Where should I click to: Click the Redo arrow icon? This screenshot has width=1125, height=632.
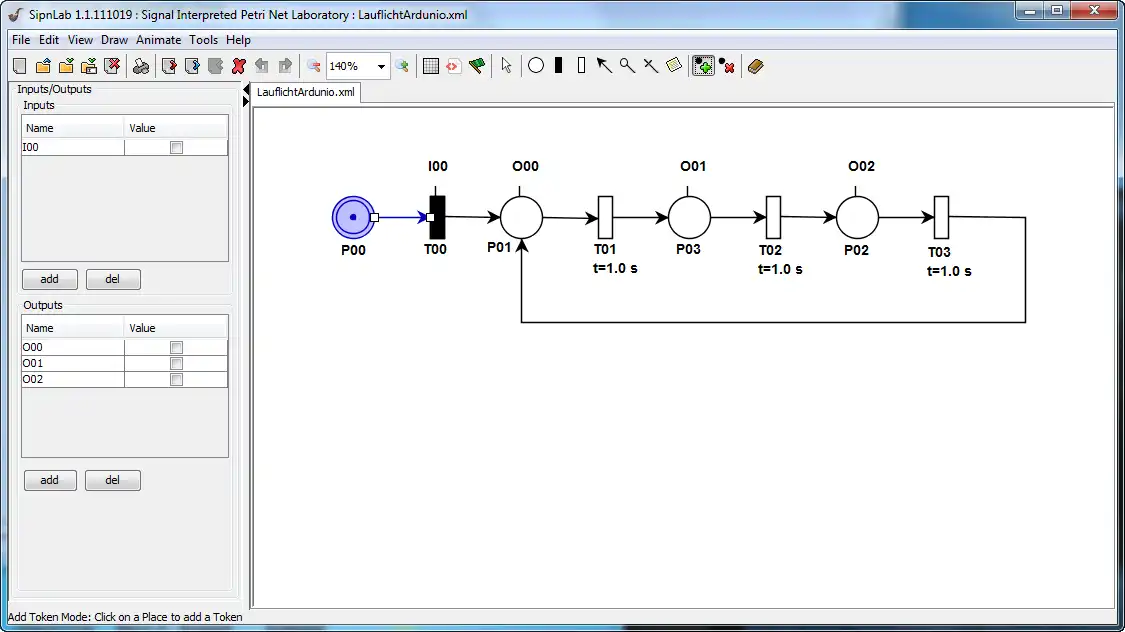pyautogui.click(x=285, y=66)
